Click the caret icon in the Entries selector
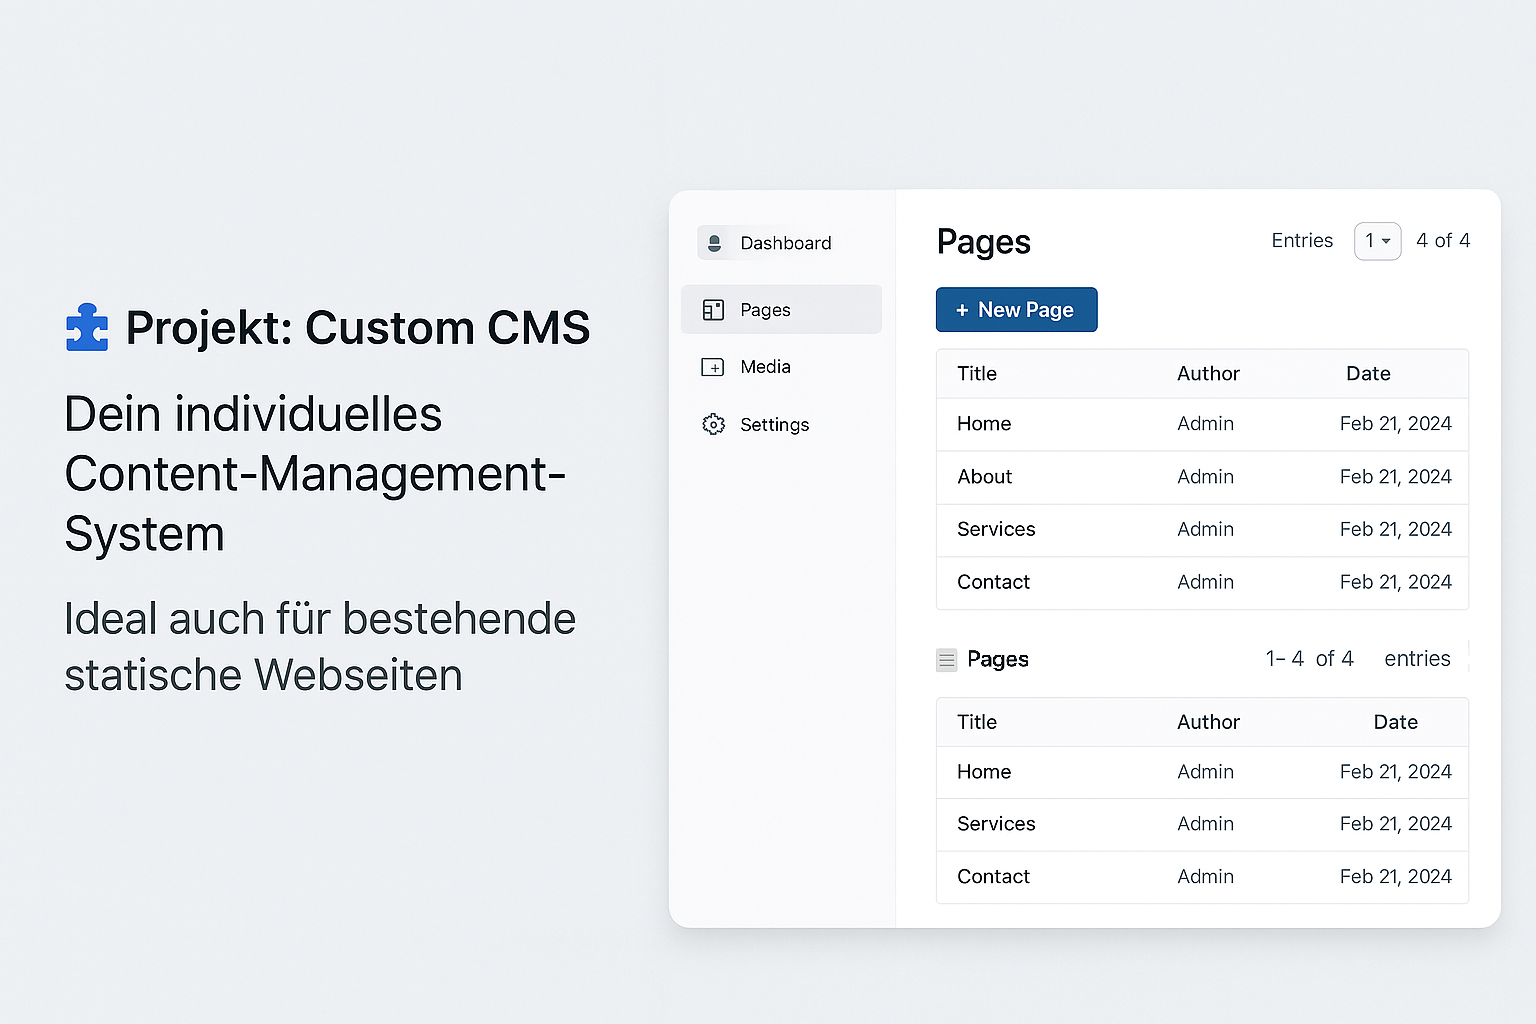Viewport: 1536px width, 1024px height. click(x=1388, y=242)
